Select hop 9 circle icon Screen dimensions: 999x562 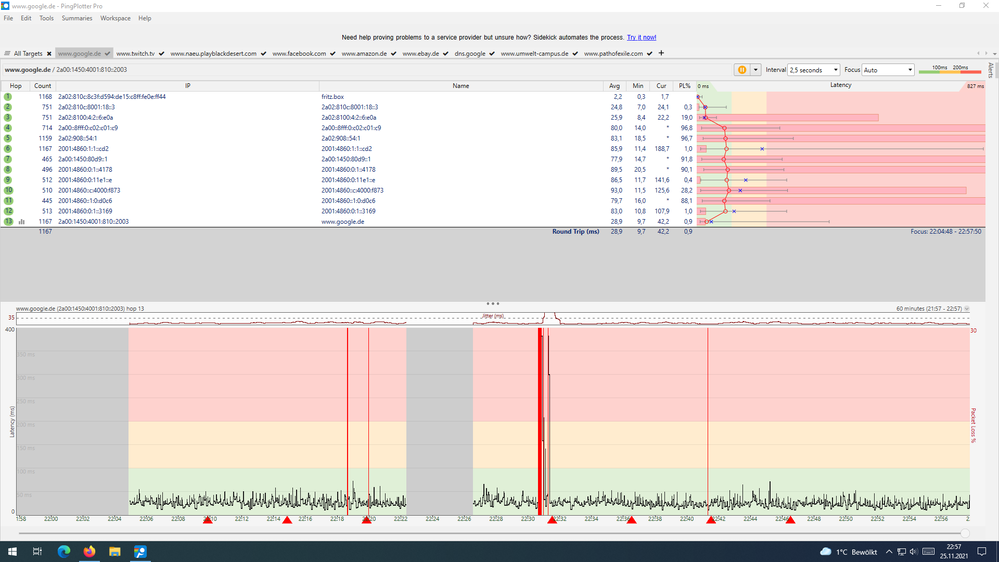(8, 180)
